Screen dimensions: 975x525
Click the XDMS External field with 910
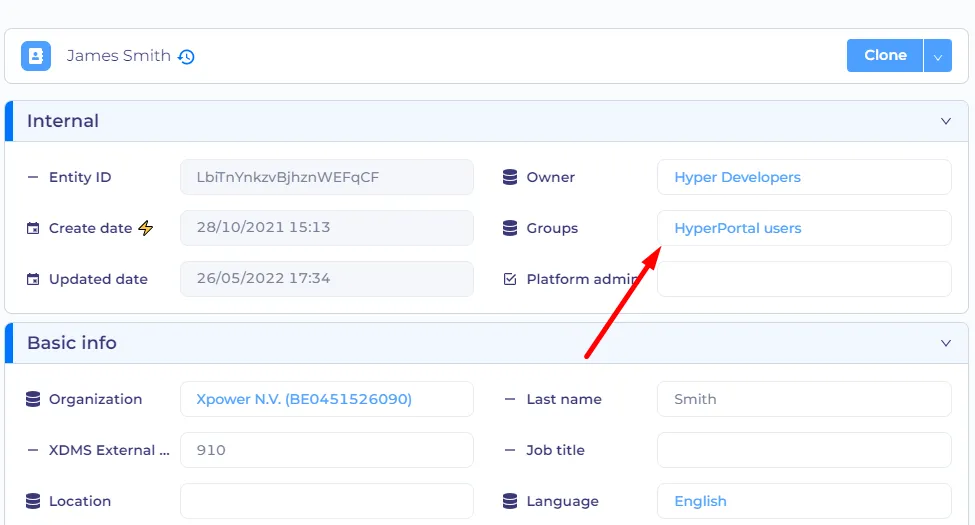coord(327,450)
